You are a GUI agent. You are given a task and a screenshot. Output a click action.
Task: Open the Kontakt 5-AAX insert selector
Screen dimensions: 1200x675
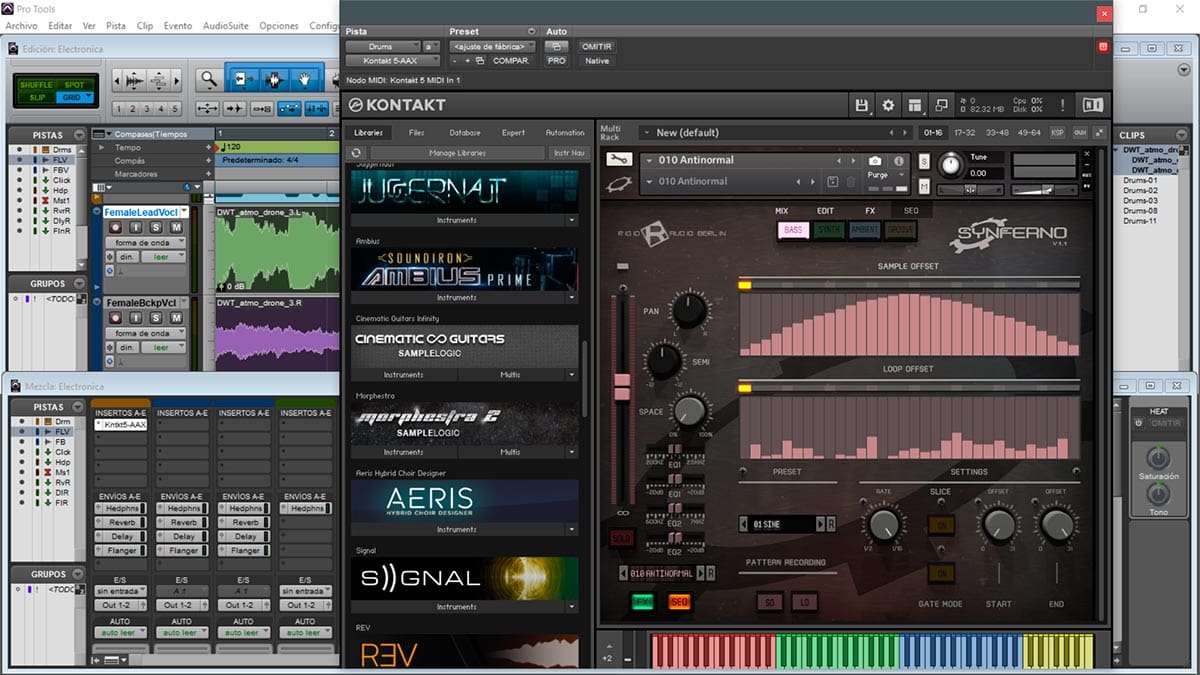[394, 61]
